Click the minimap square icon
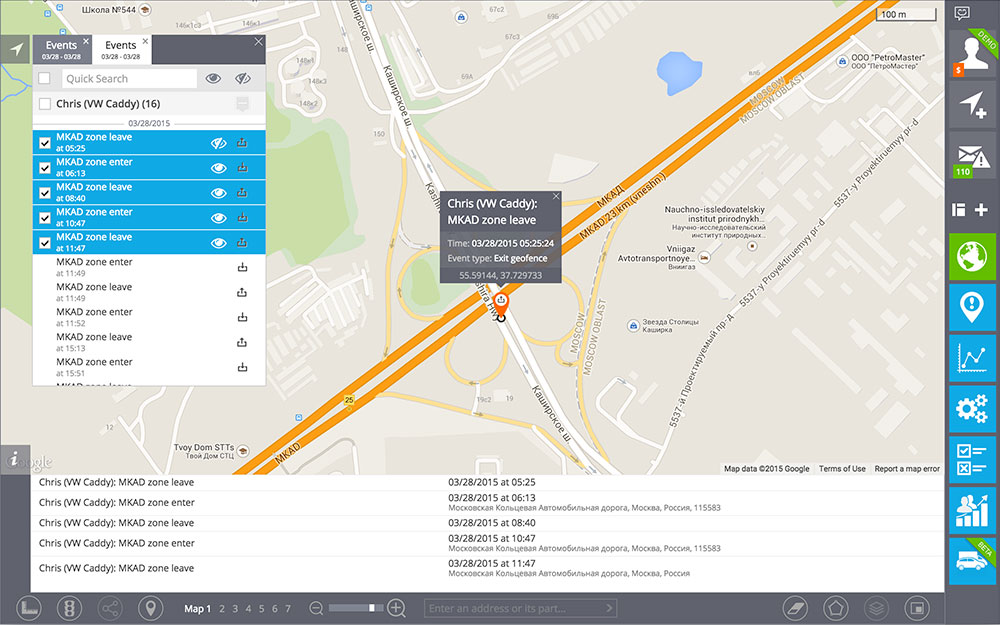1000x625 pixels. click(x=917, y=608)
